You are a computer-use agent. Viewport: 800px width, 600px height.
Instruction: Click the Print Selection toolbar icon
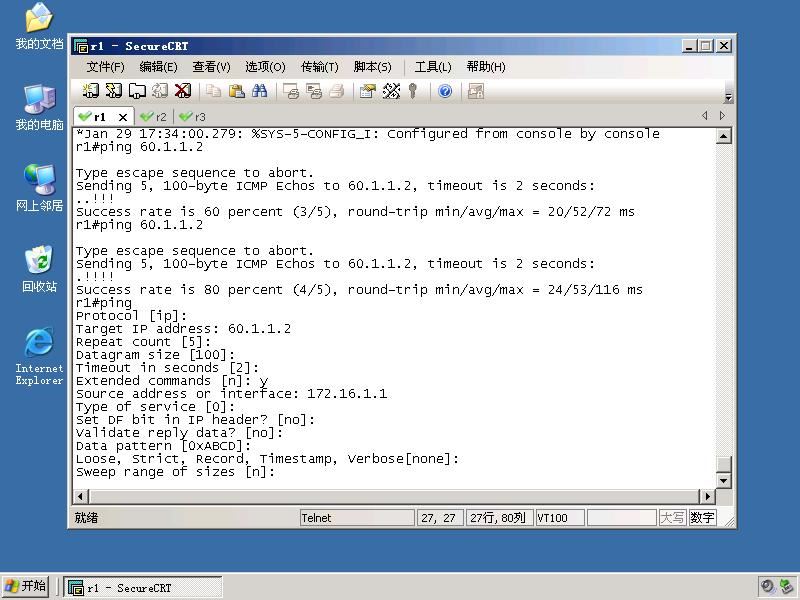coord(314,91)
